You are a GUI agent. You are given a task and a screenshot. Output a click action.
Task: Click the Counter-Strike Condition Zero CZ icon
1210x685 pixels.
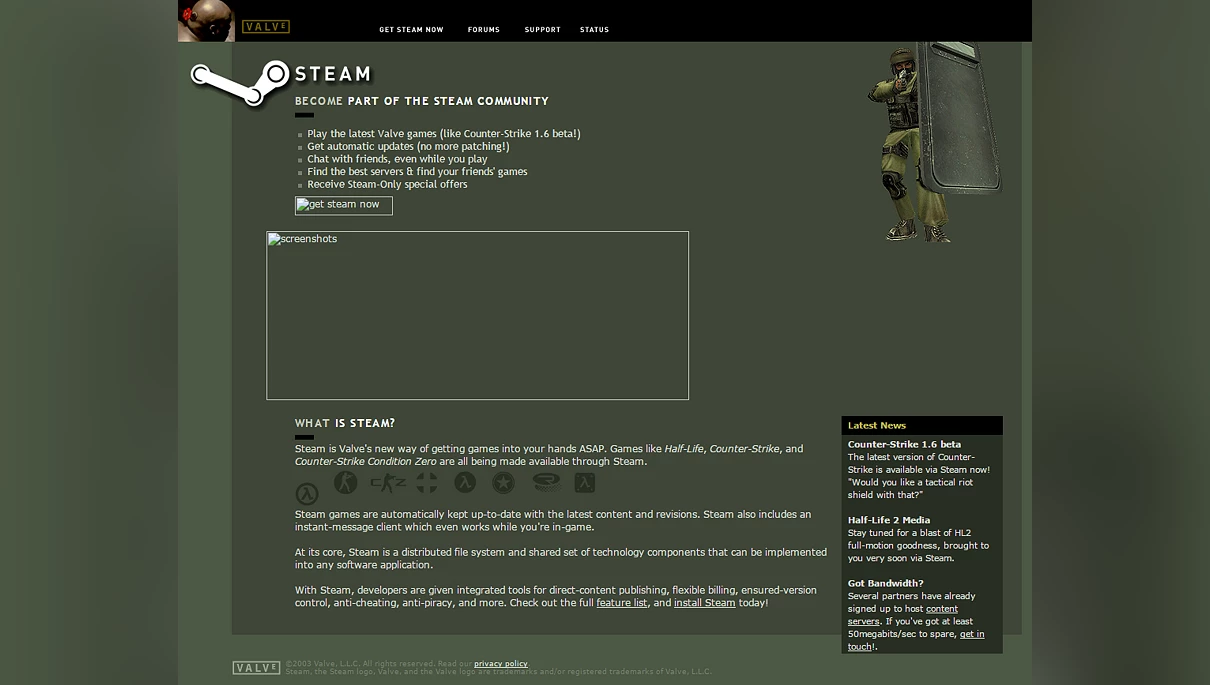[x=388, y=483]
